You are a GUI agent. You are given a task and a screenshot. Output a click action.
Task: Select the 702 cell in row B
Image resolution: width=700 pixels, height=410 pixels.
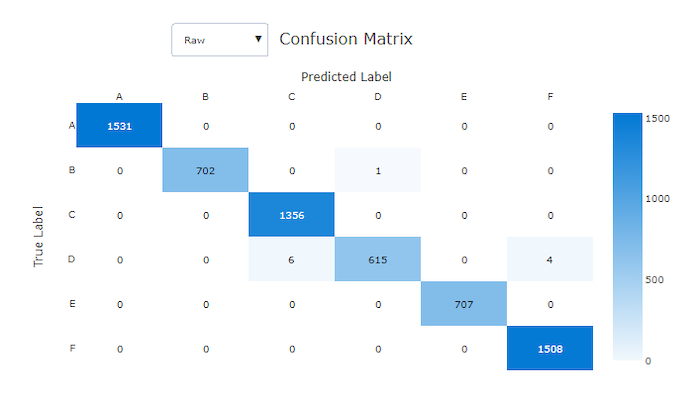click(205, 170)
